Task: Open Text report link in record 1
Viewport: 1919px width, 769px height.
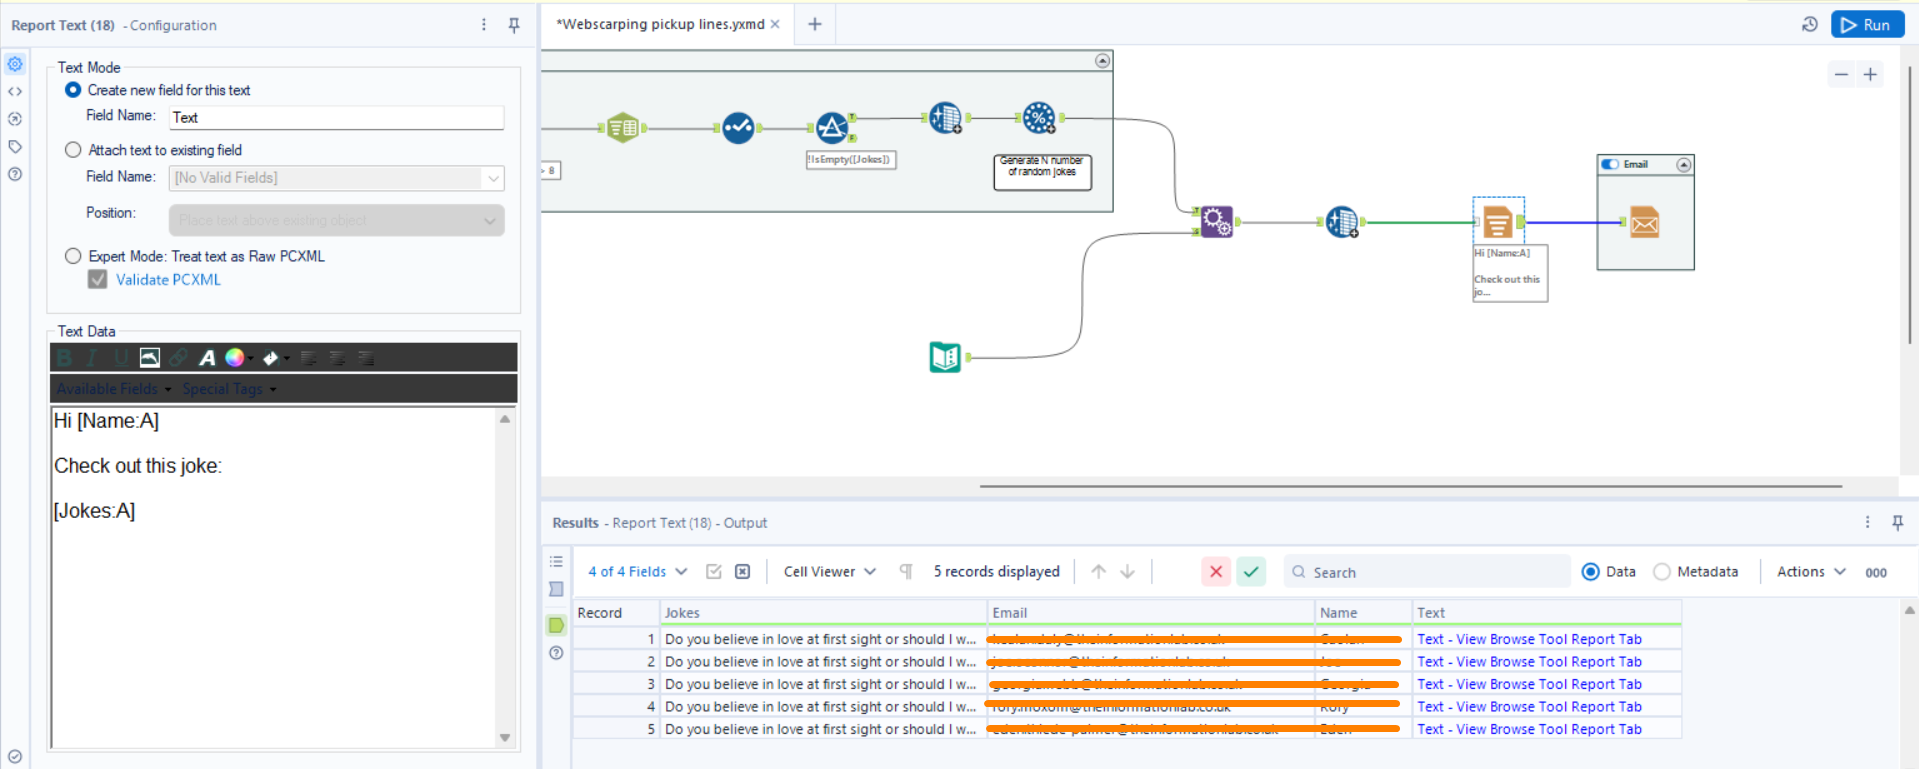Action: pos(1529,639)
